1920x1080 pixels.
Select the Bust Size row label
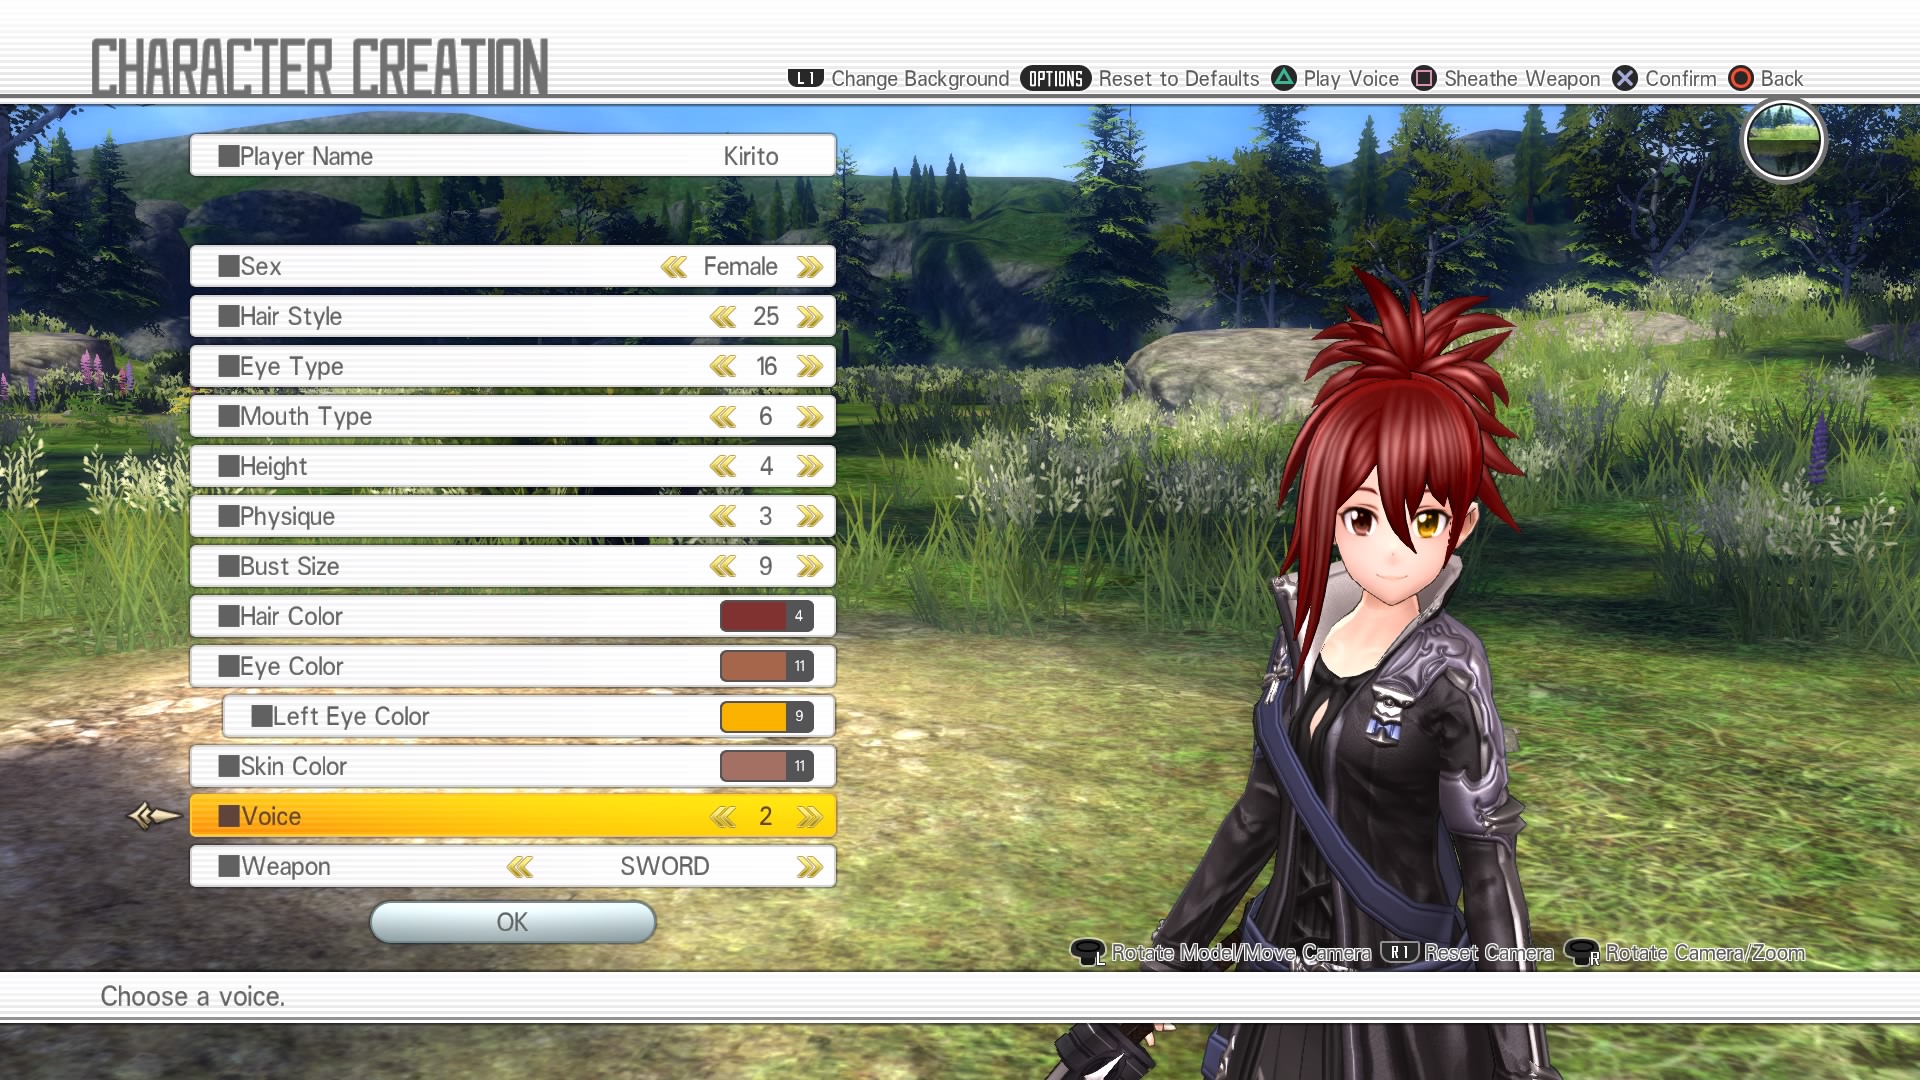pyautogui.click(x=290, y=567)
